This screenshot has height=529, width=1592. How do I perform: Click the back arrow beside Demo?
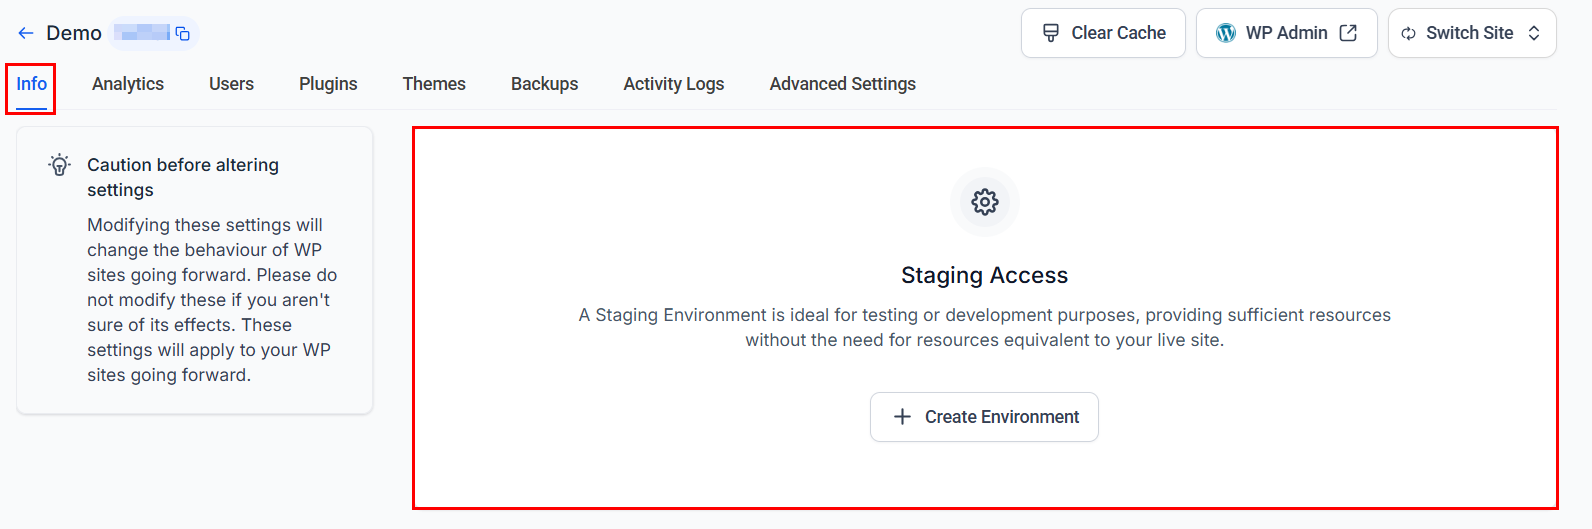pos(26,33)
